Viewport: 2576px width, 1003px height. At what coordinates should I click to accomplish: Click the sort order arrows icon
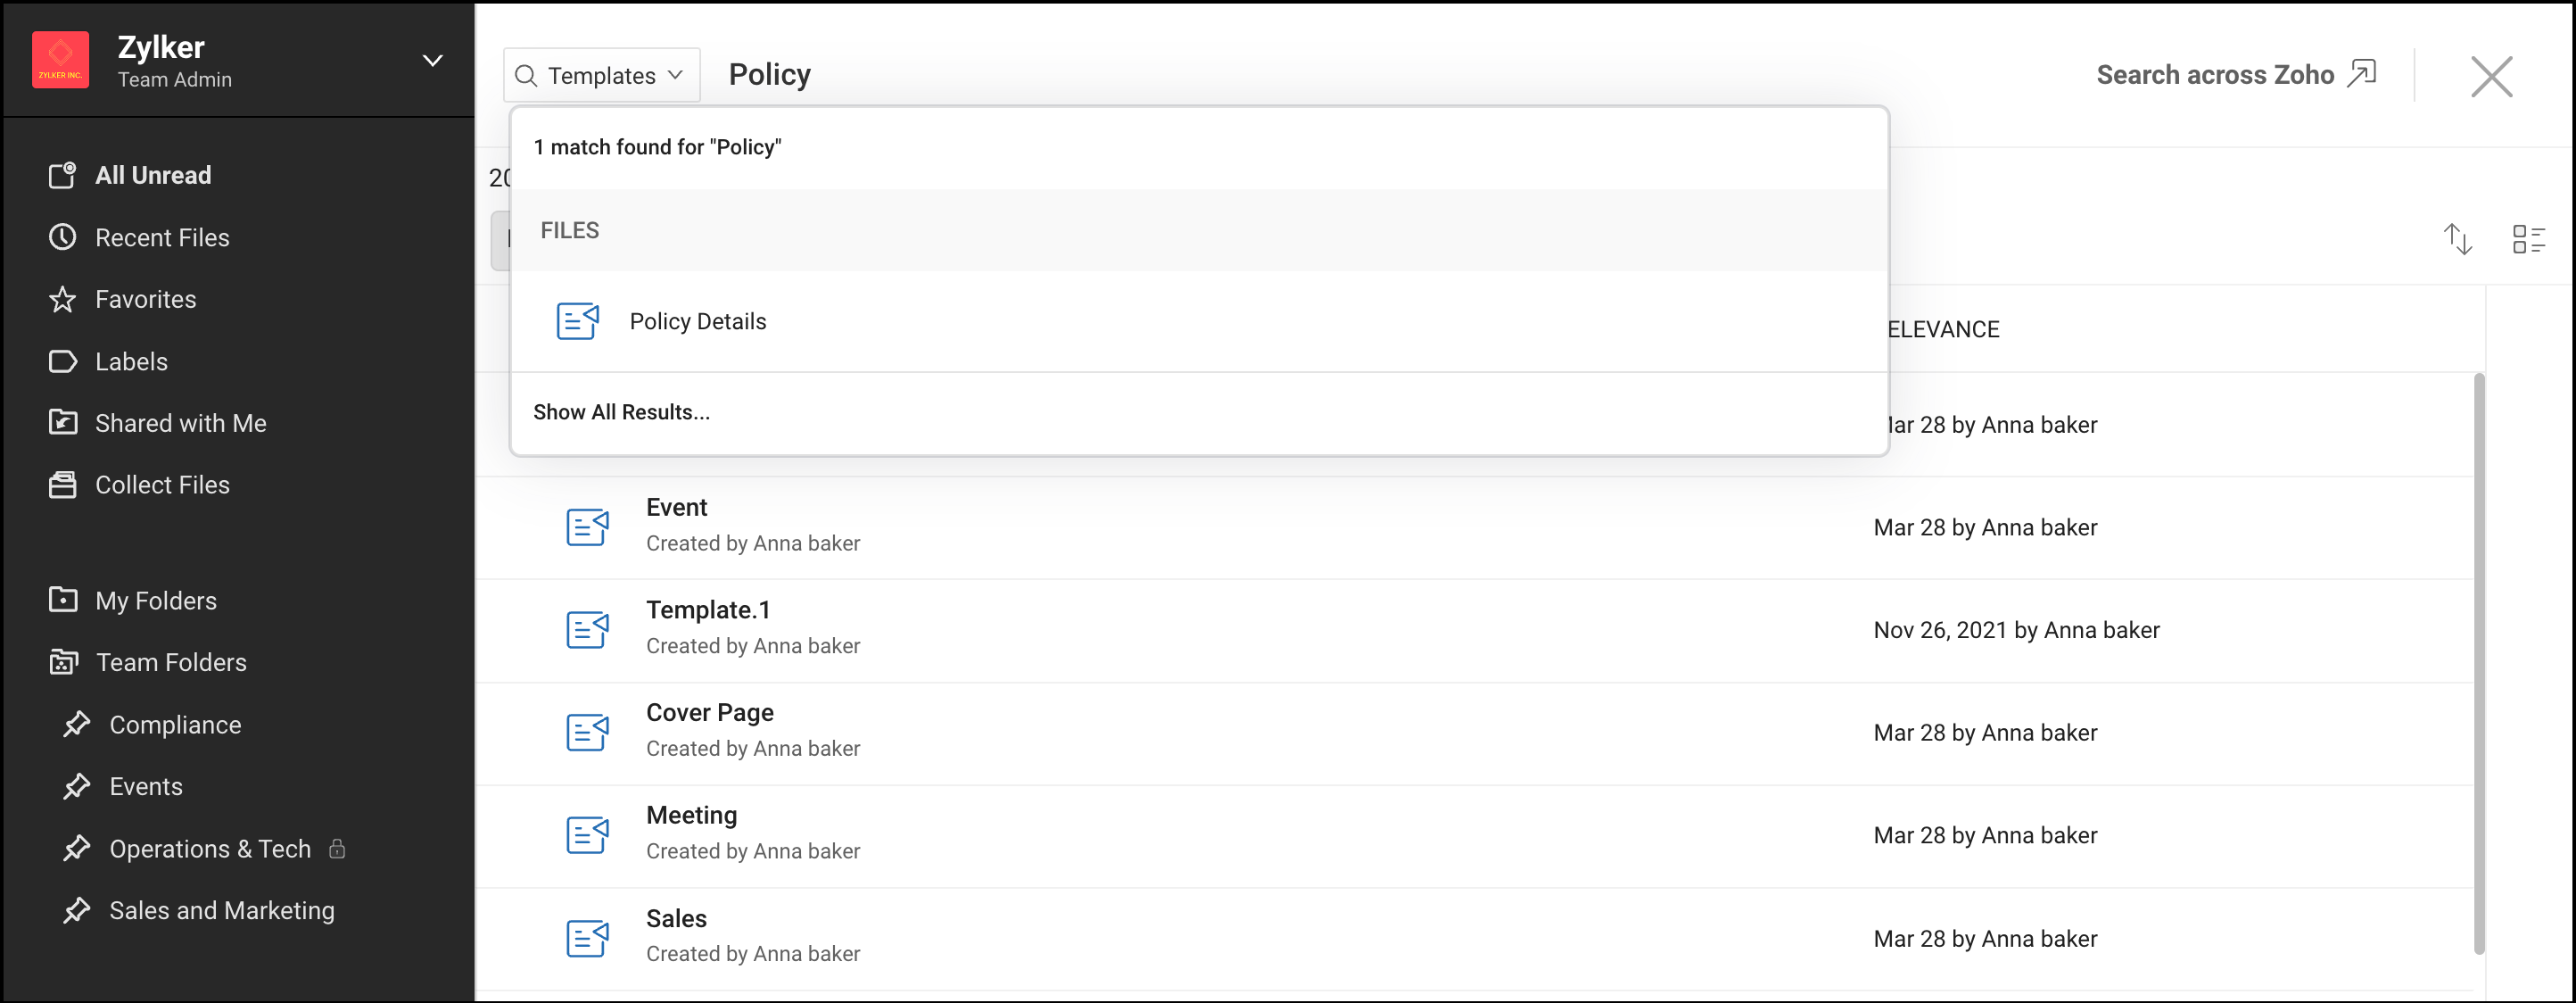2457,239
